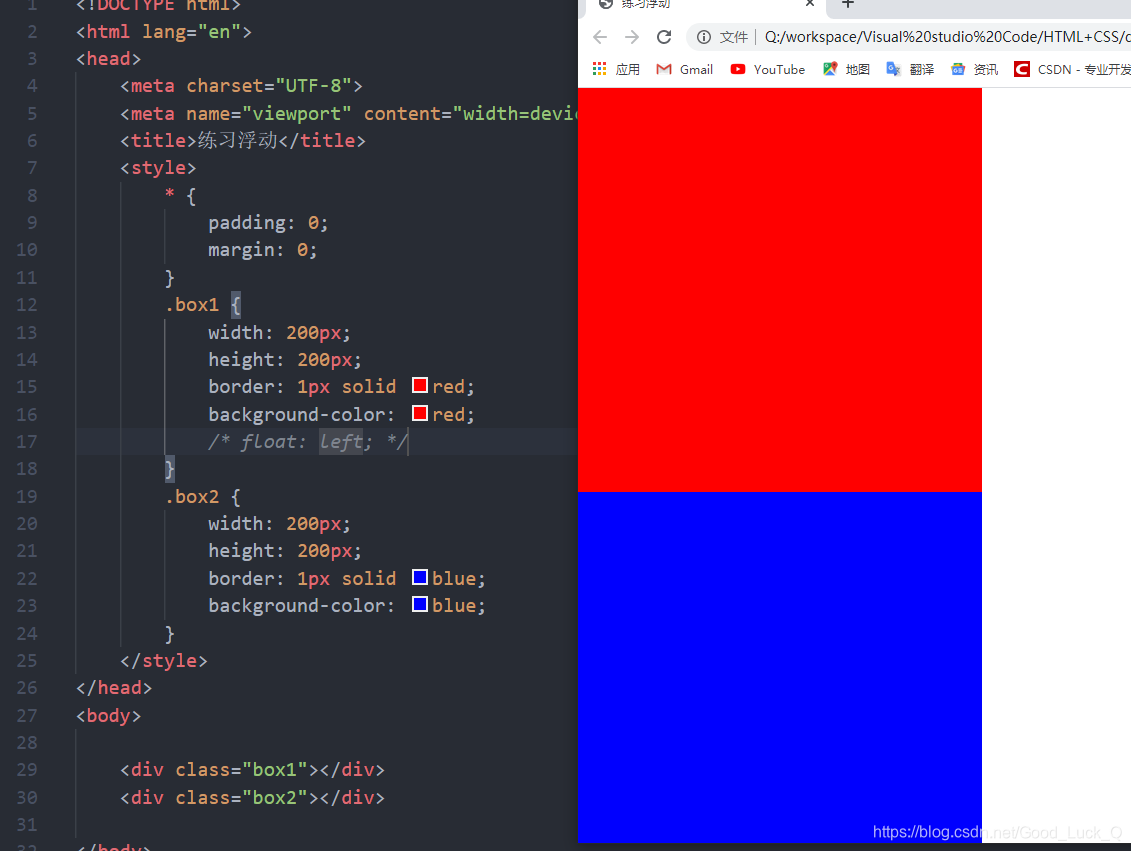
Task: Open the 翻译 translate bookmark
Action: 910,69
